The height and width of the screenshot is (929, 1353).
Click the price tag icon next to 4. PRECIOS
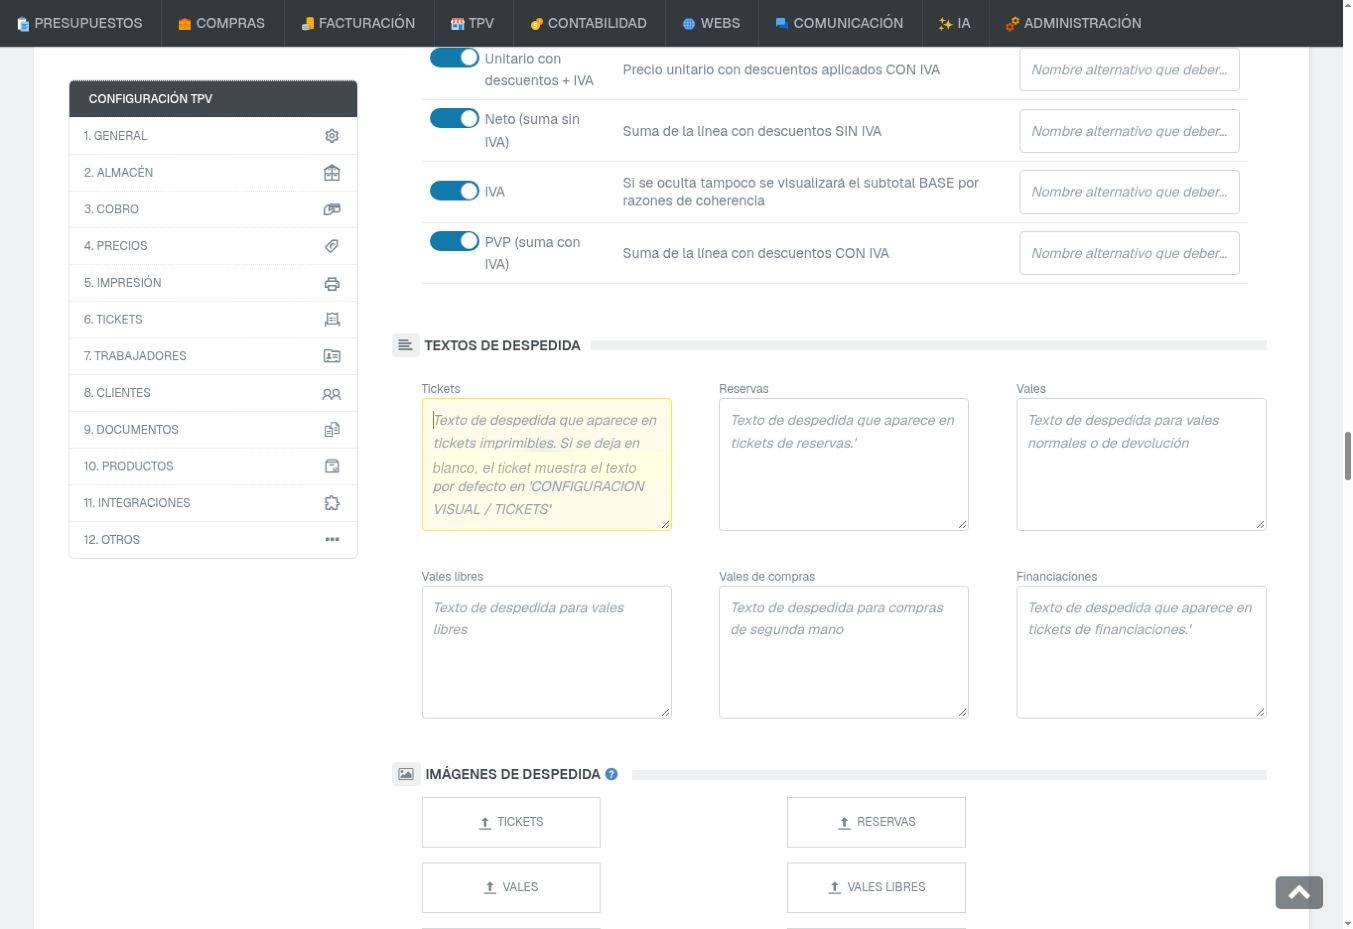(332, 246)
